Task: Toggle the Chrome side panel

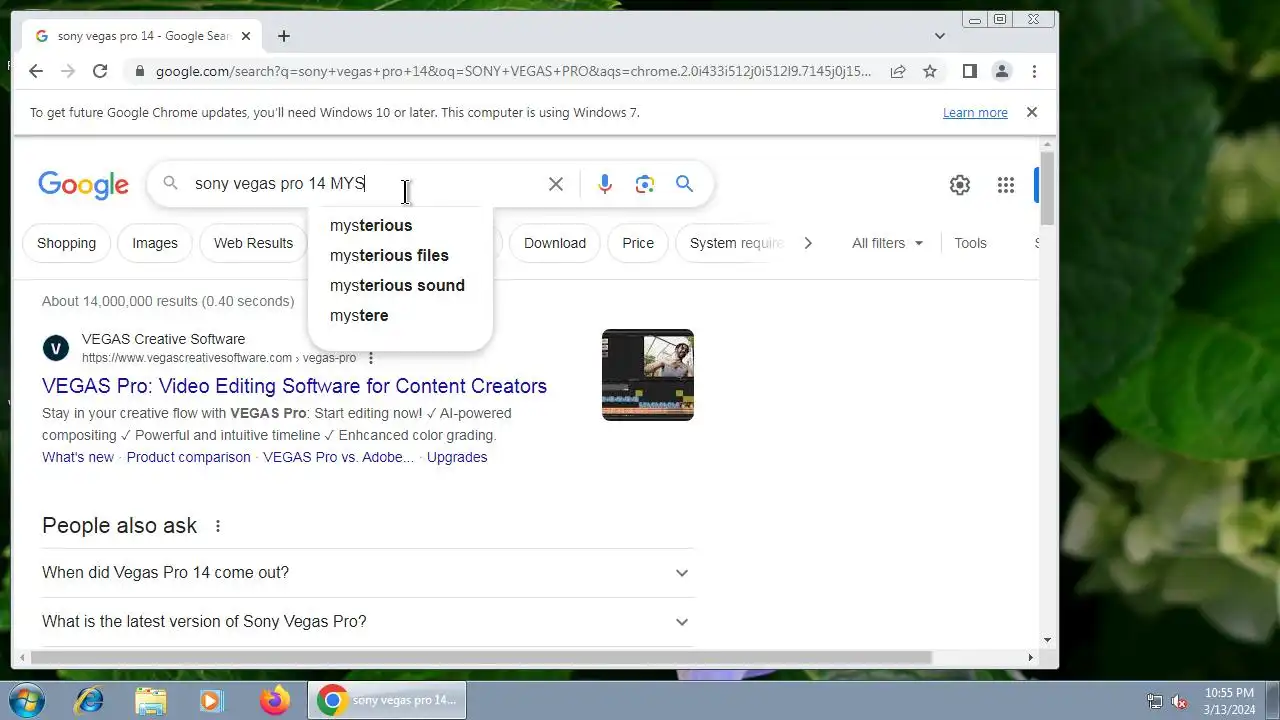Action: pos(969,71)
